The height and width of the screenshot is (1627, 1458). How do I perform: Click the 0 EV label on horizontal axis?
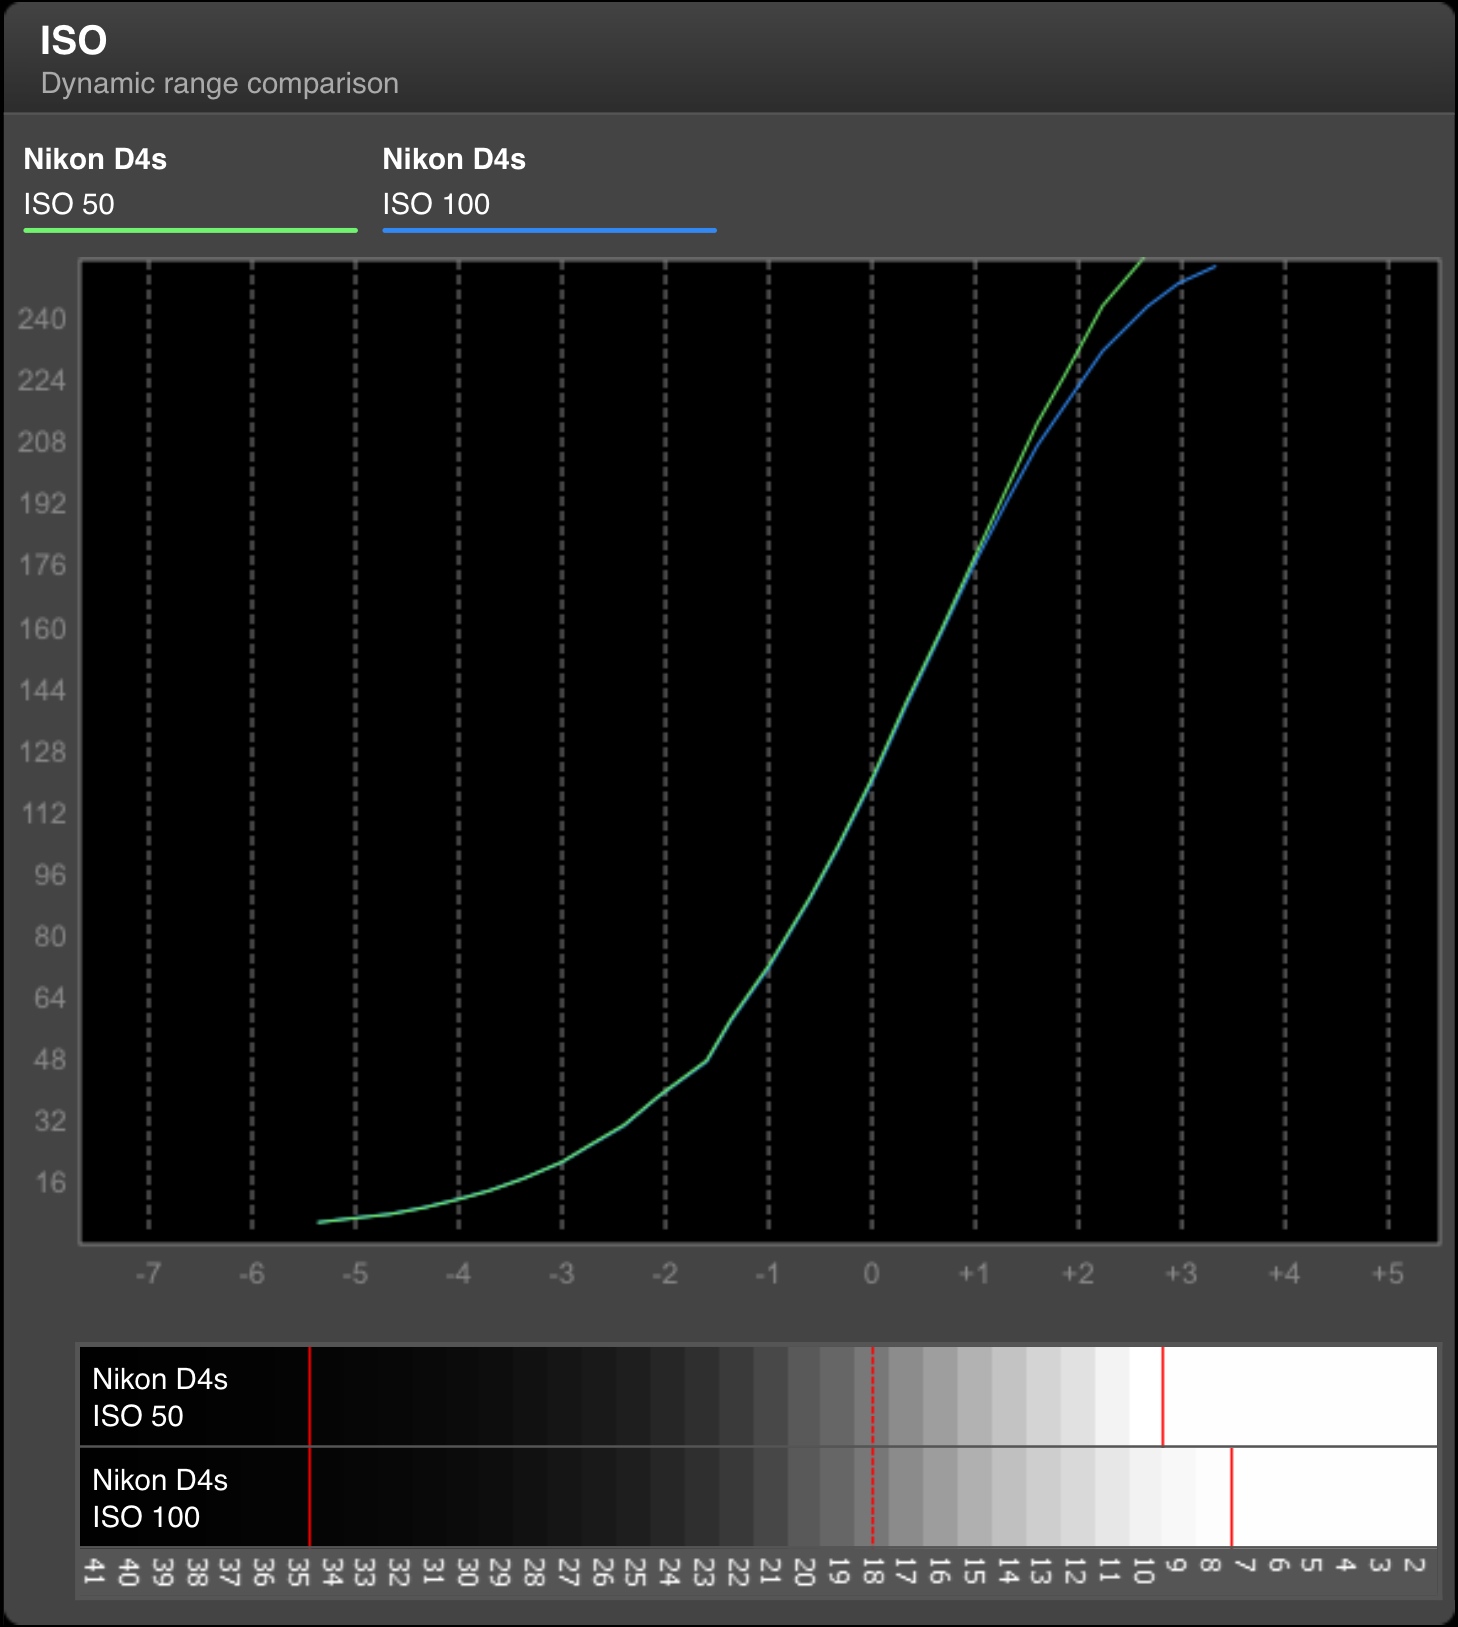871,1274
